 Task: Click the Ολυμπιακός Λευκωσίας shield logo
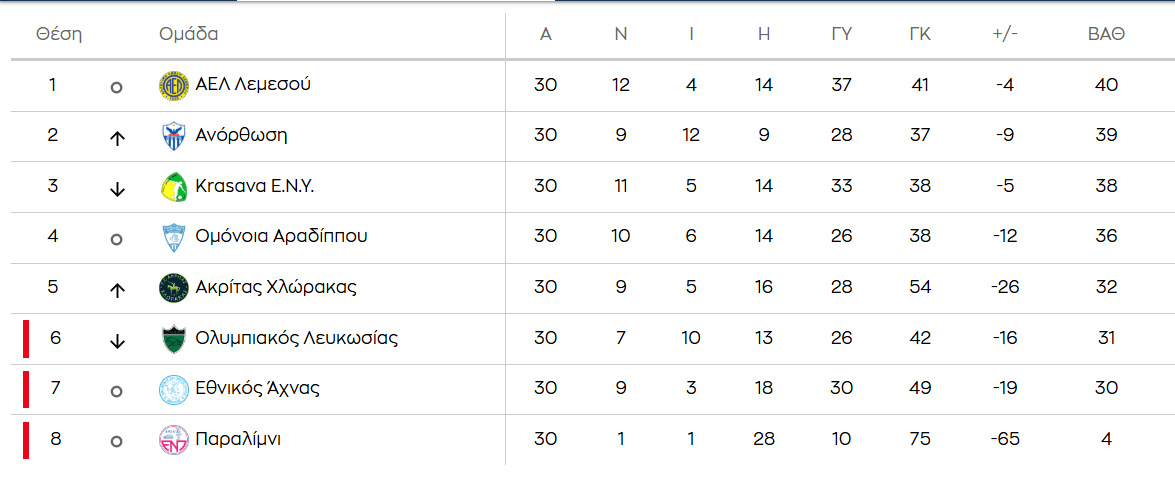click(x=174, y=339)
